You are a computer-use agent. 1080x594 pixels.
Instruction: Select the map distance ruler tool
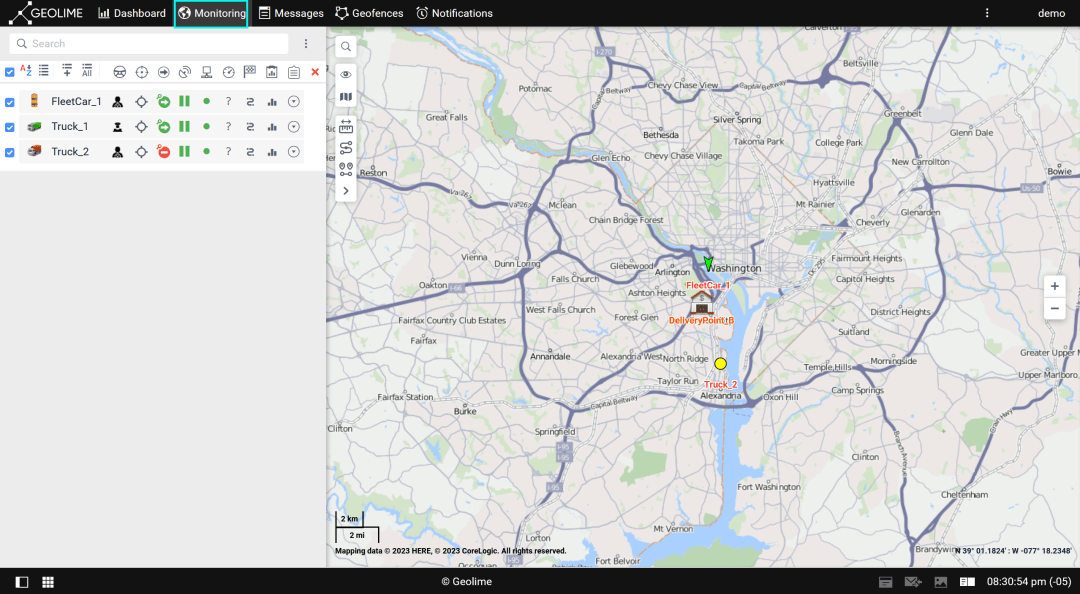[x=346, y=126]
